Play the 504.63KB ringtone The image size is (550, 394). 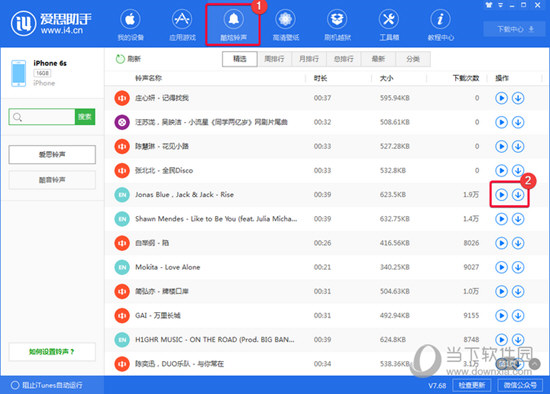[502, 292]
